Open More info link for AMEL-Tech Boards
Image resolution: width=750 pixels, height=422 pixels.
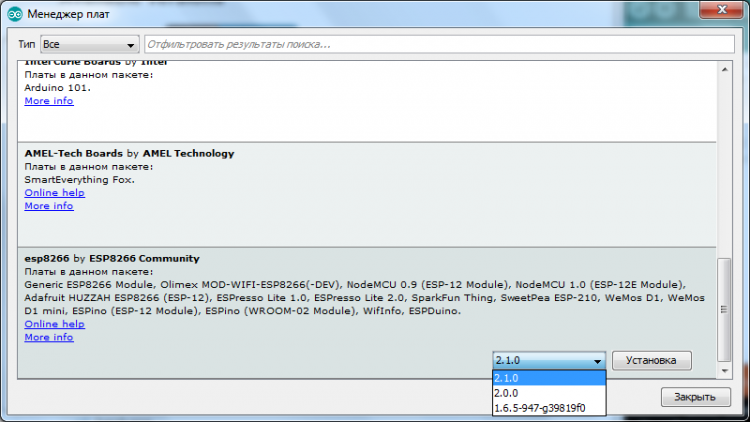pyautogui.click(x=49, y=206)
